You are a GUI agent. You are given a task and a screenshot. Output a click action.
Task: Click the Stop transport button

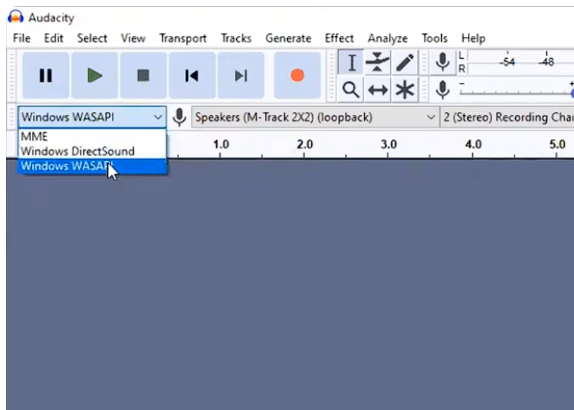[143, 76]
